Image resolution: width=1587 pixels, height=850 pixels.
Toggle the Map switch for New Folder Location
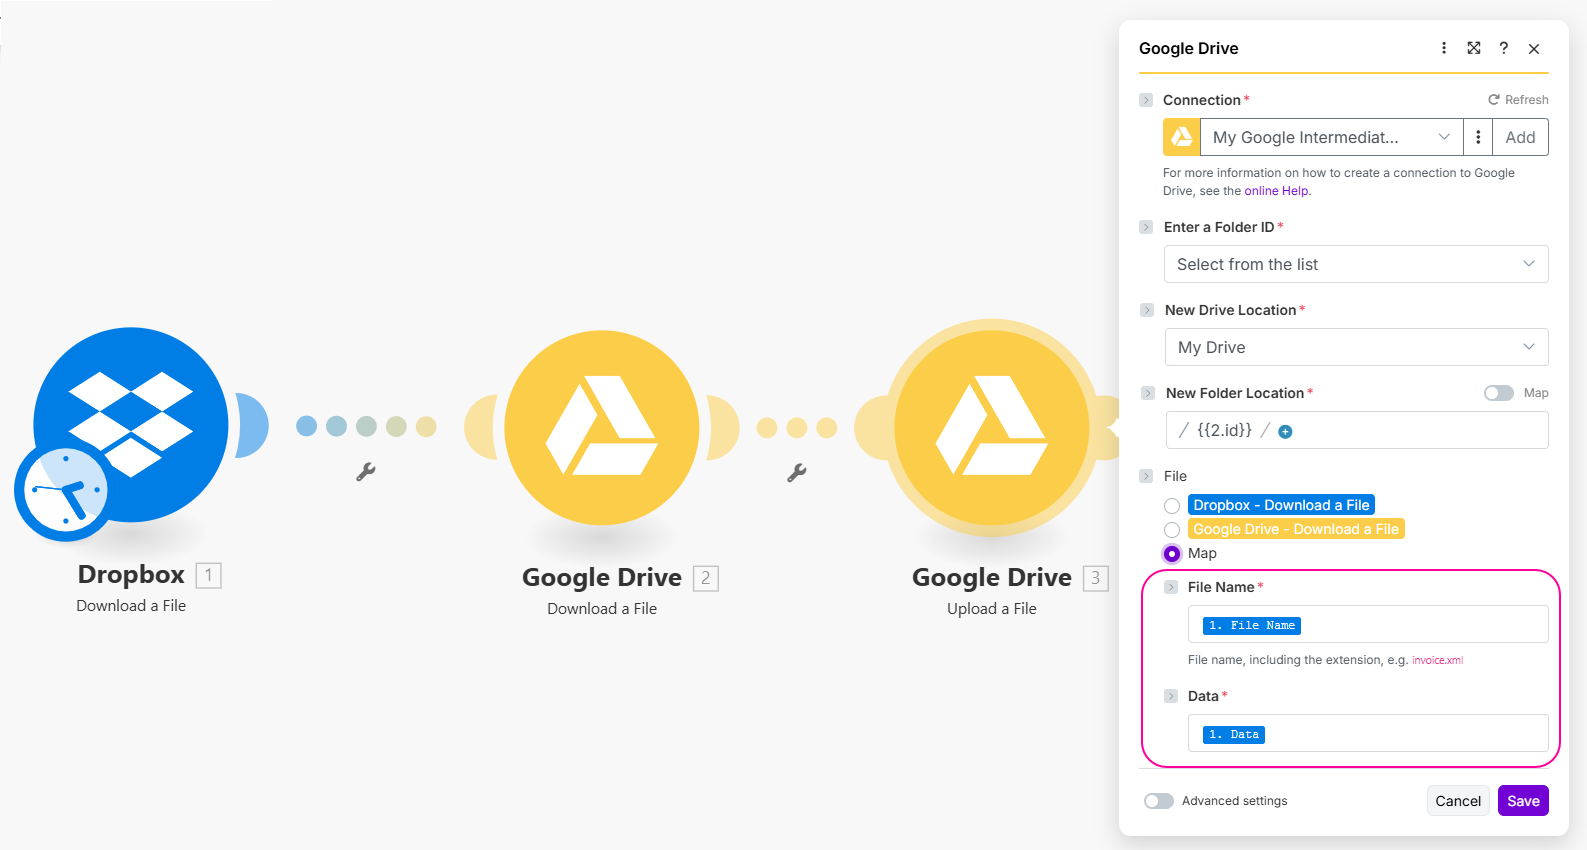[1498, 393]
